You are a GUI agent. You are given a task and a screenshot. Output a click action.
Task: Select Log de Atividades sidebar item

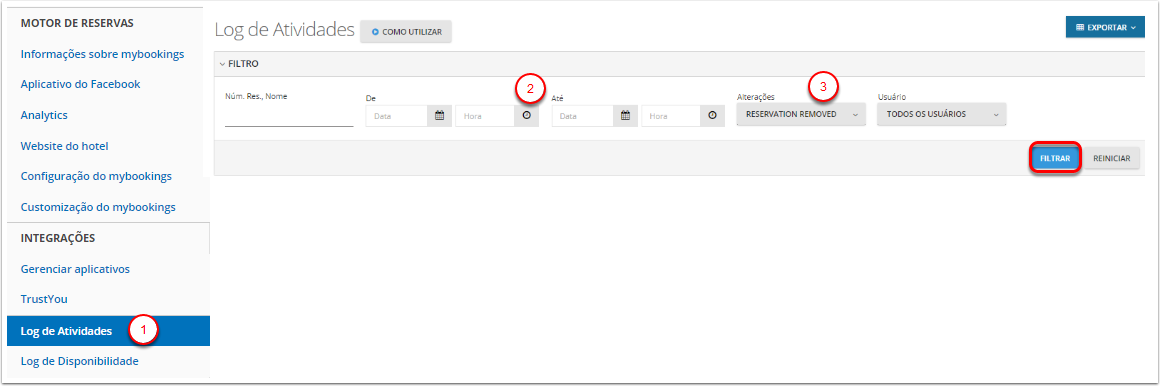coord(108,331)
